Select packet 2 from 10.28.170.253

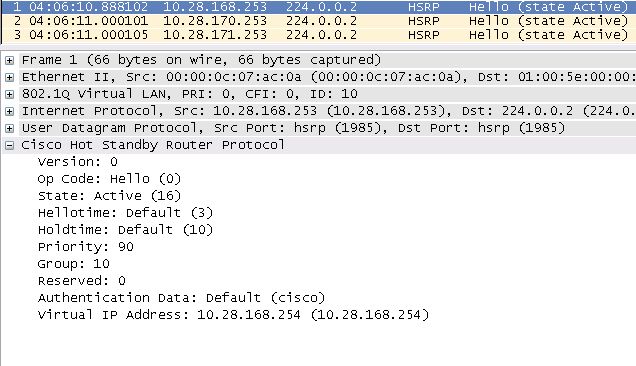[x=319, y=21]
